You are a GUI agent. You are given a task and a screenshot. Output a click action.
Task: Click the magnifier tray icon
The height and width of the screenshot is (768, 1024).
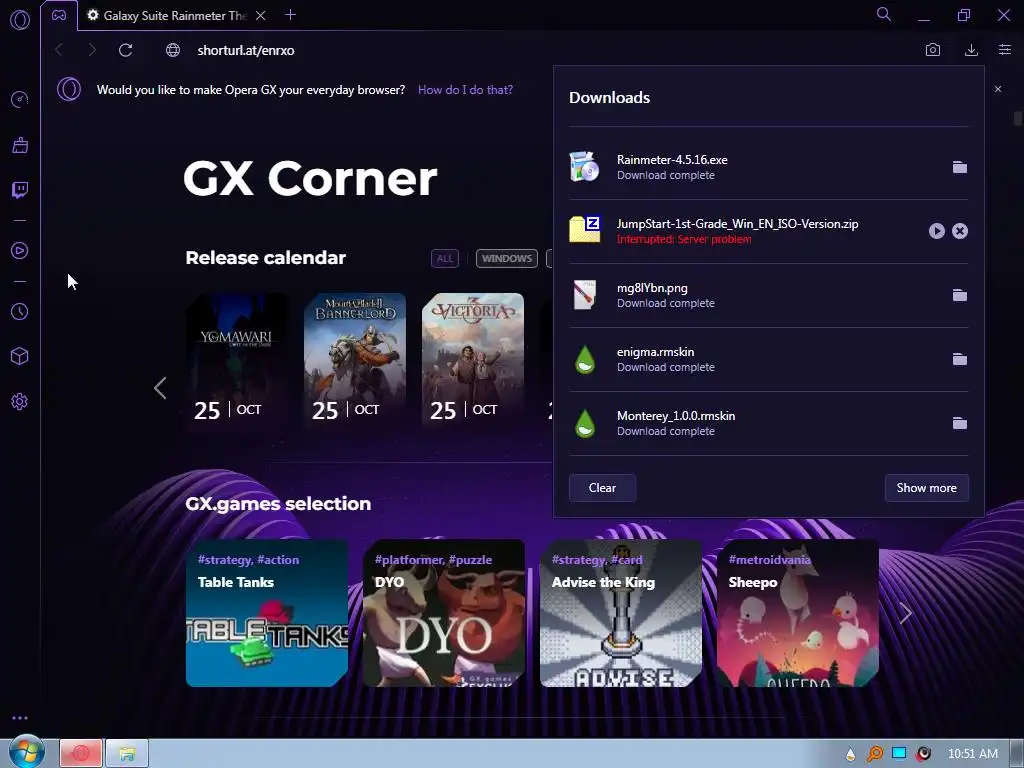click(874, 754)
